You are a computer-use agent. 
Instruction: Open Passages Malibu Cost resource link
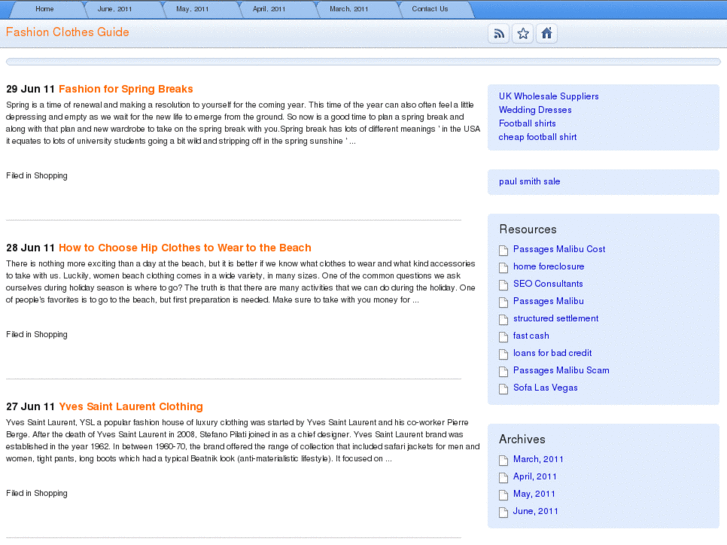tap(559, 249)
